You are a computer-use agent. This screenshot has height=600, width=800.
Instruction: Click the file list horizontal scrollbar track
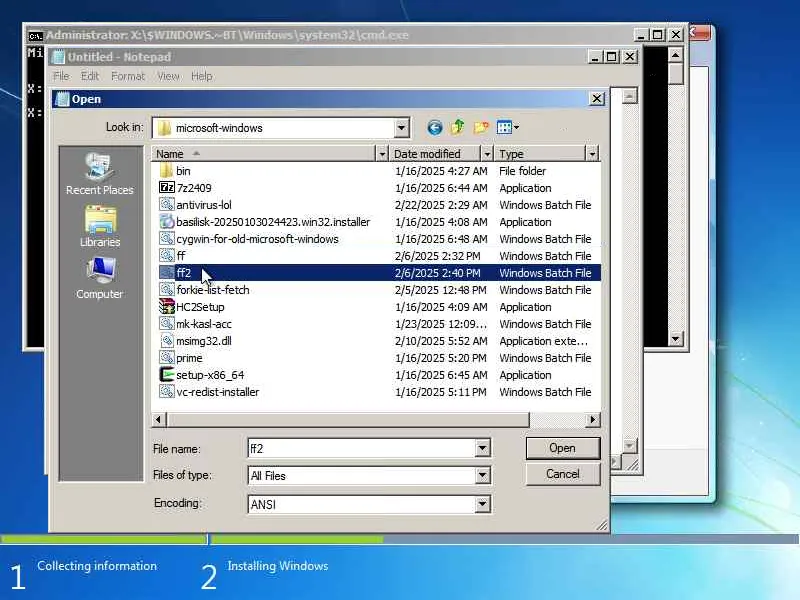557,419
